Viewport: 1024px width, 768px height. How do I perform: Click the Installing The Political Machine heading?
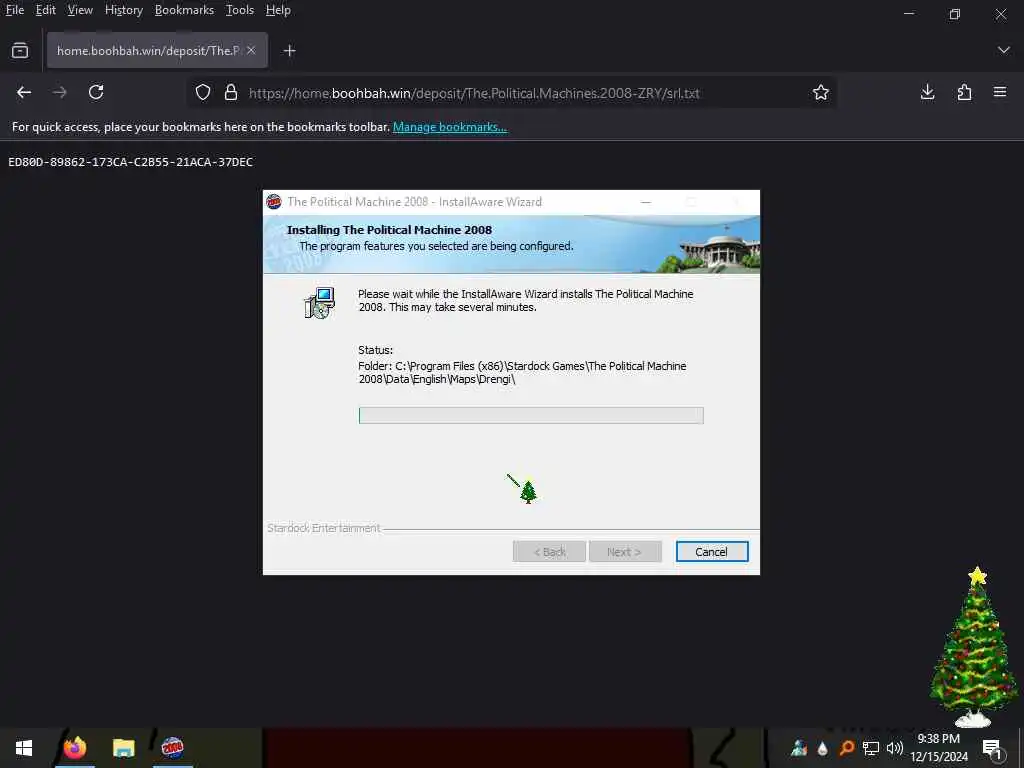(x=389, y=230)
